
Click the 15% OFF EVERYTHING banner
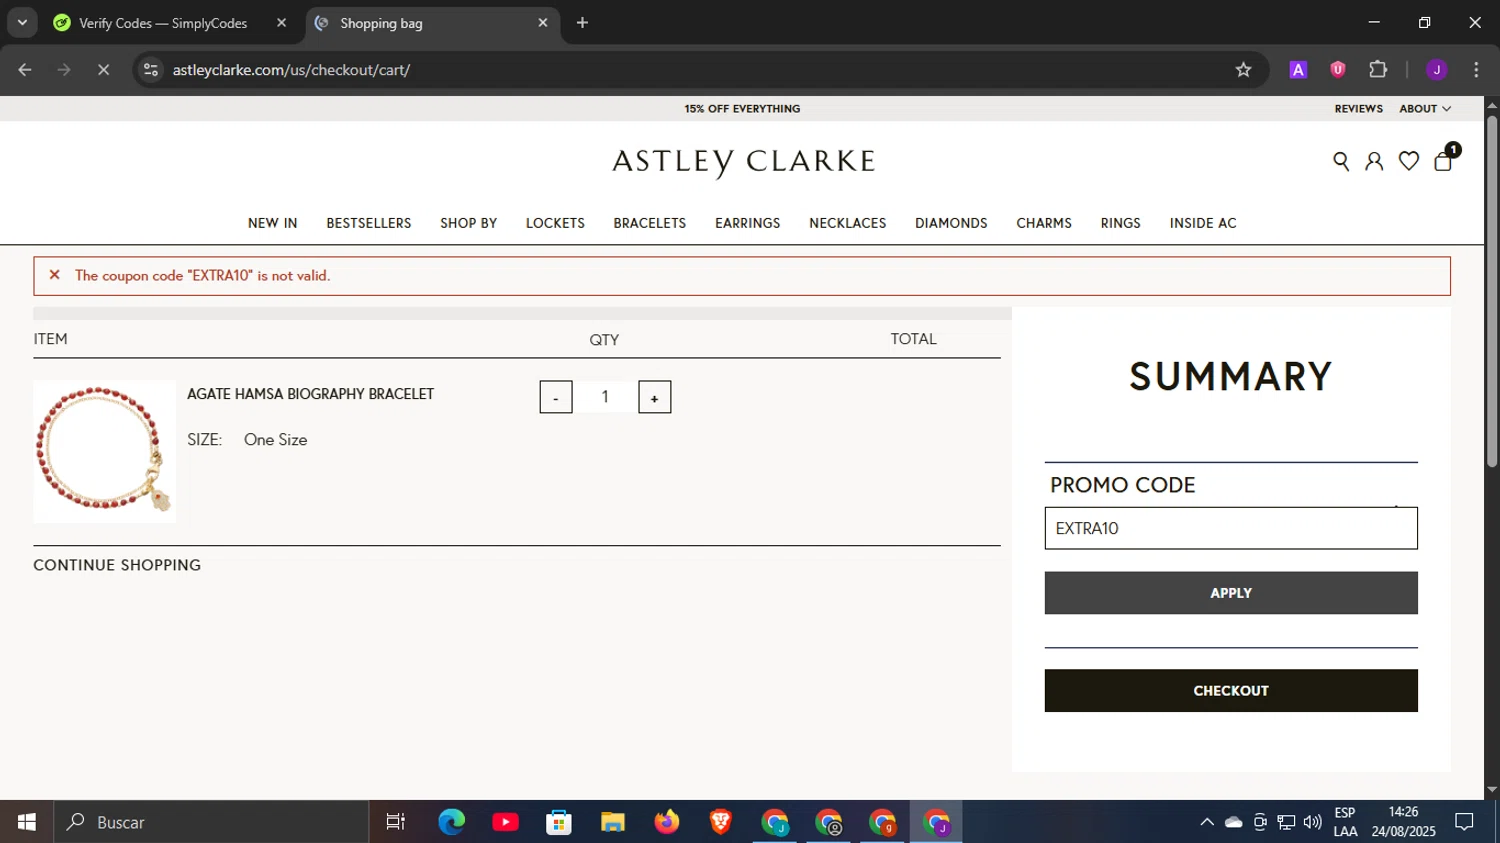(x=742, y=108)
